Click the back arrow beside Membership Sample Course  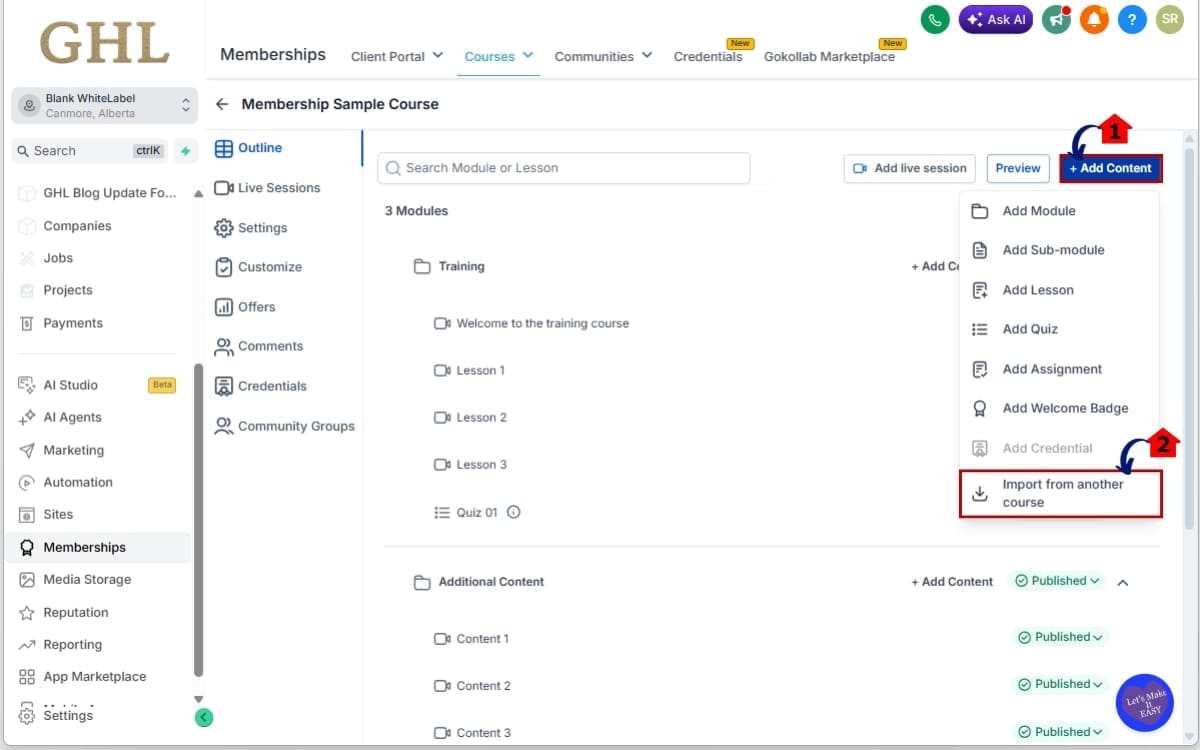(222, 104)
